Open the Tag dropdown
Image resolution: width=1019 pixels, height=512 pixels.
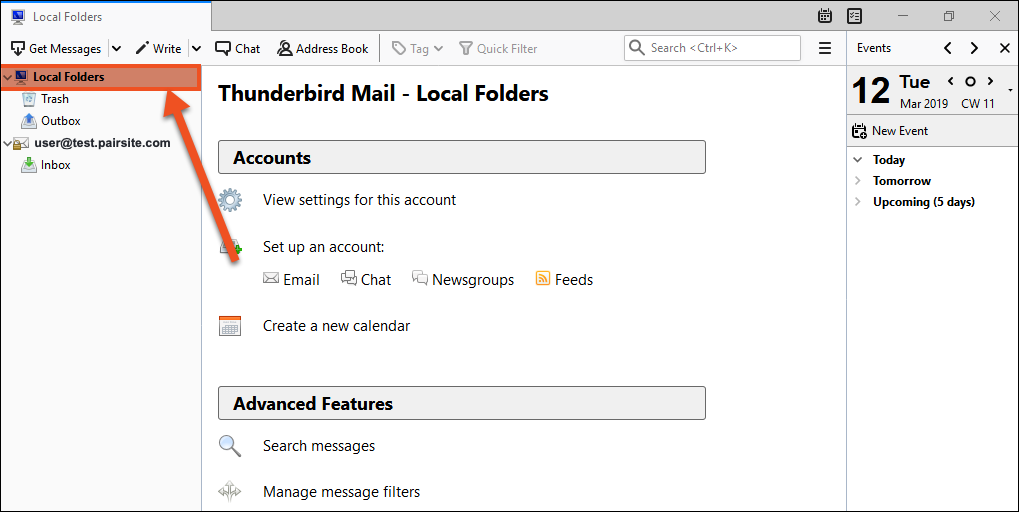[417, 49]
